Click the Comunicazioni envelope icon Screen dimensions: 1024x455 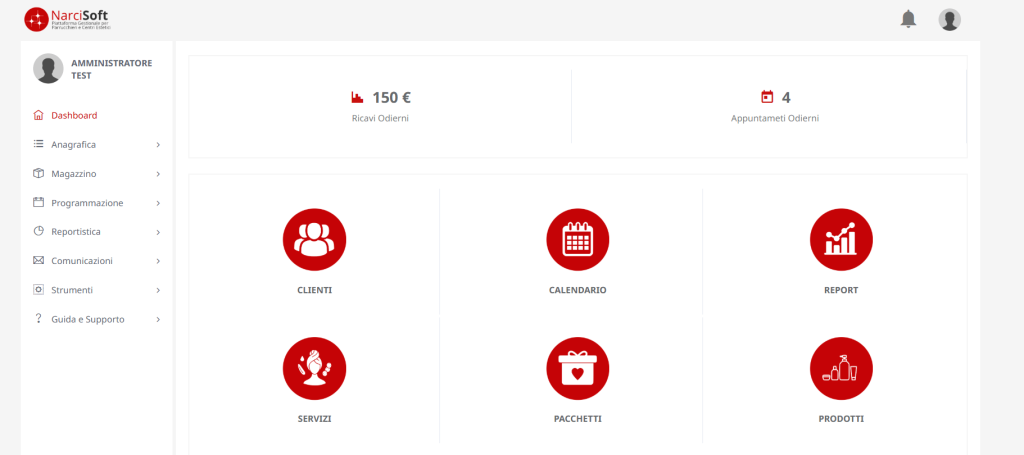(38, 260)
